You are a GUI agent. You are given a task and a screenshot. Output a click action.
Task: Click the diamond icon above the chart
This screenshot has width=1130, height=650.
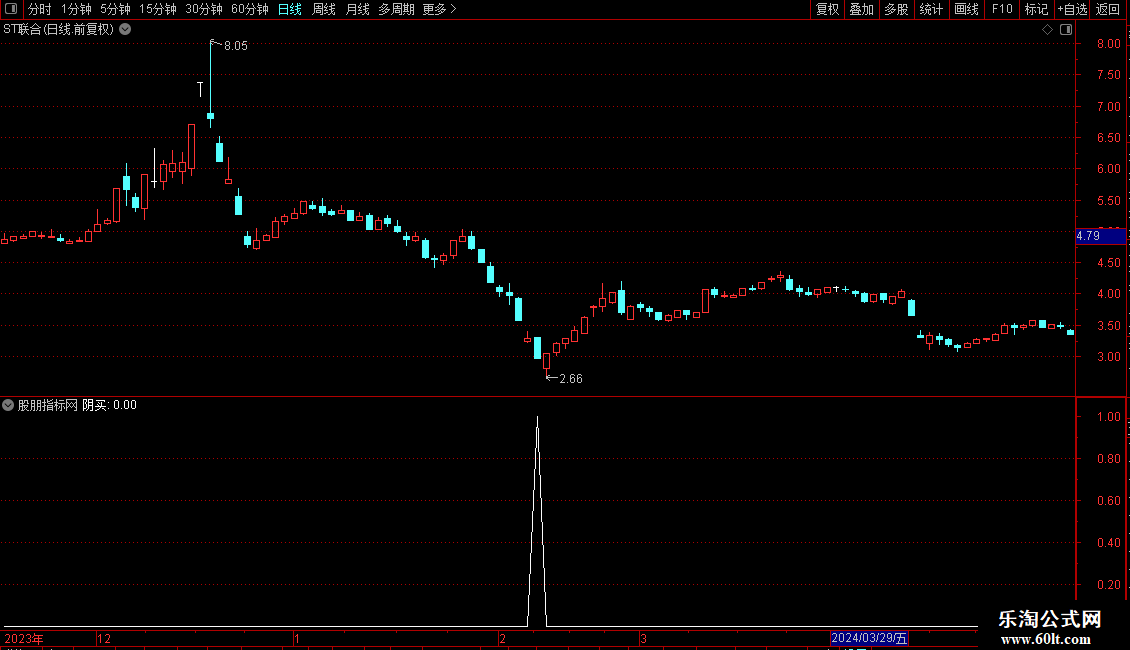click(x=1048, y=30)
